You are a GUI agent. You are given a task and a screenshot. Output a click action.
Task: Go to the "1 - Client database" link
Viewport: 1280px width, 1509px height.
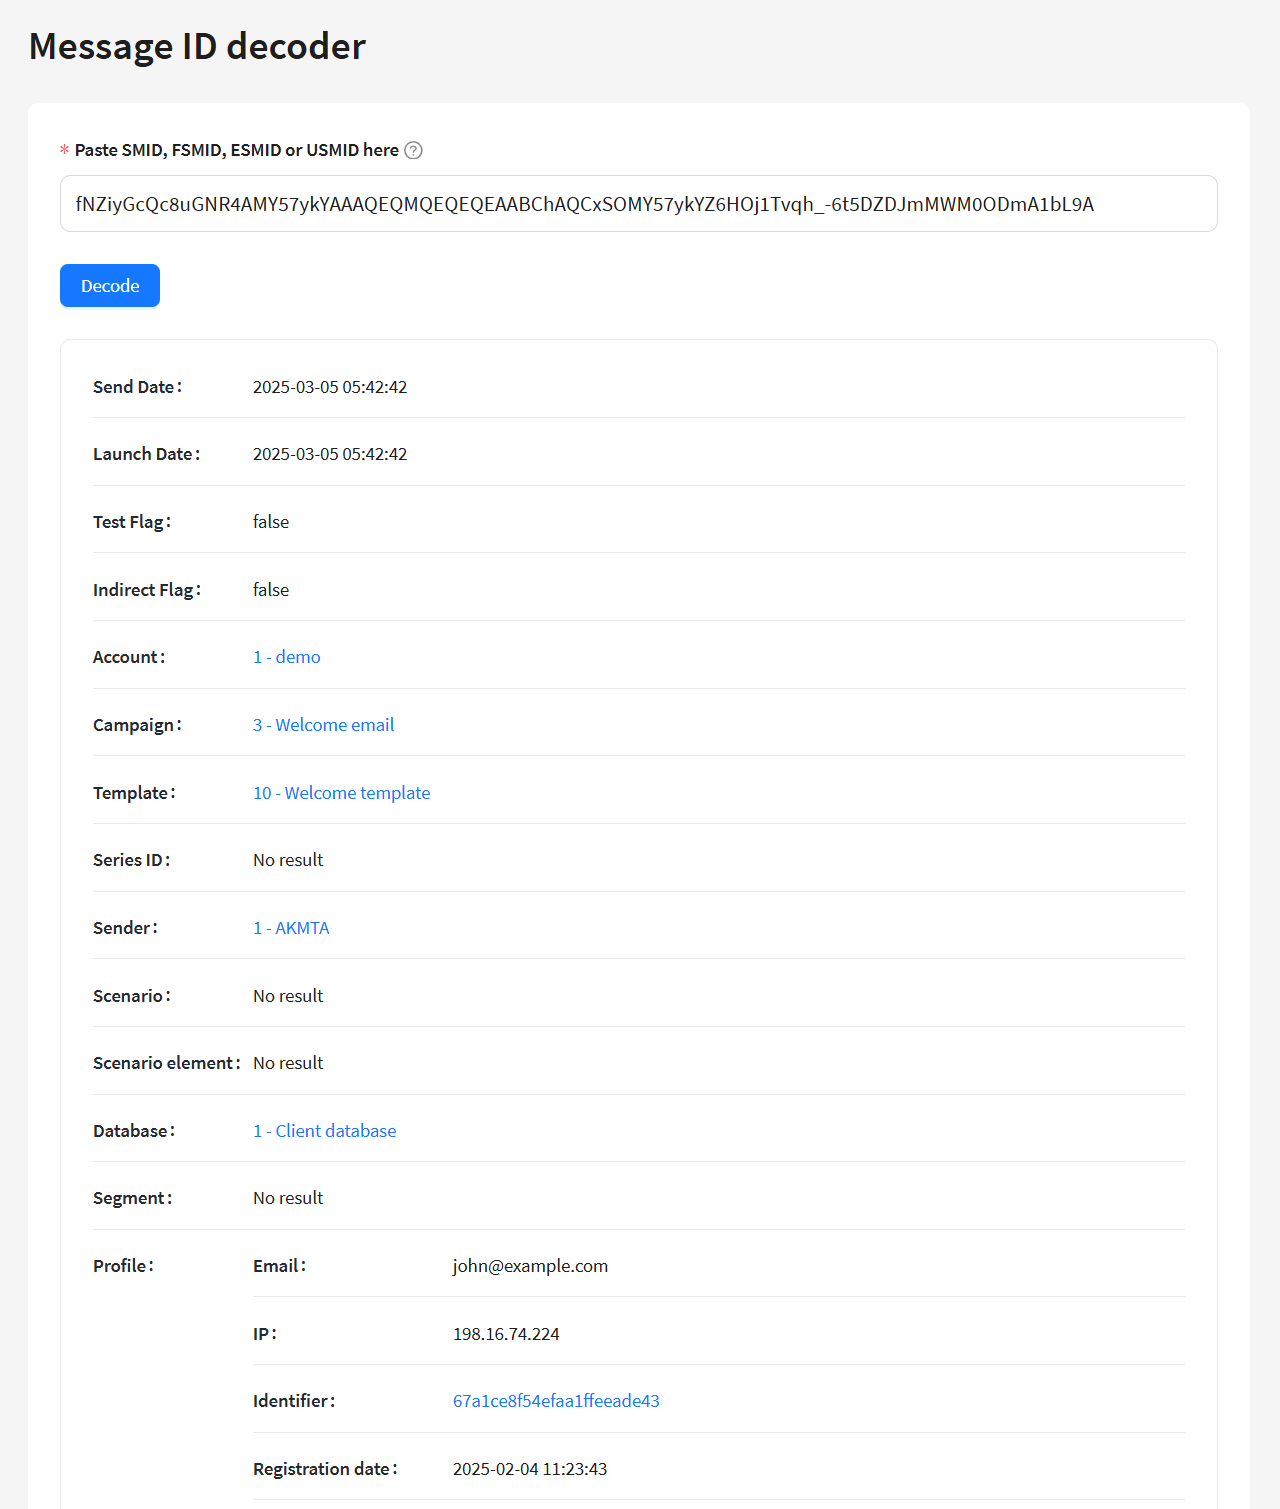pos(324,1131)
